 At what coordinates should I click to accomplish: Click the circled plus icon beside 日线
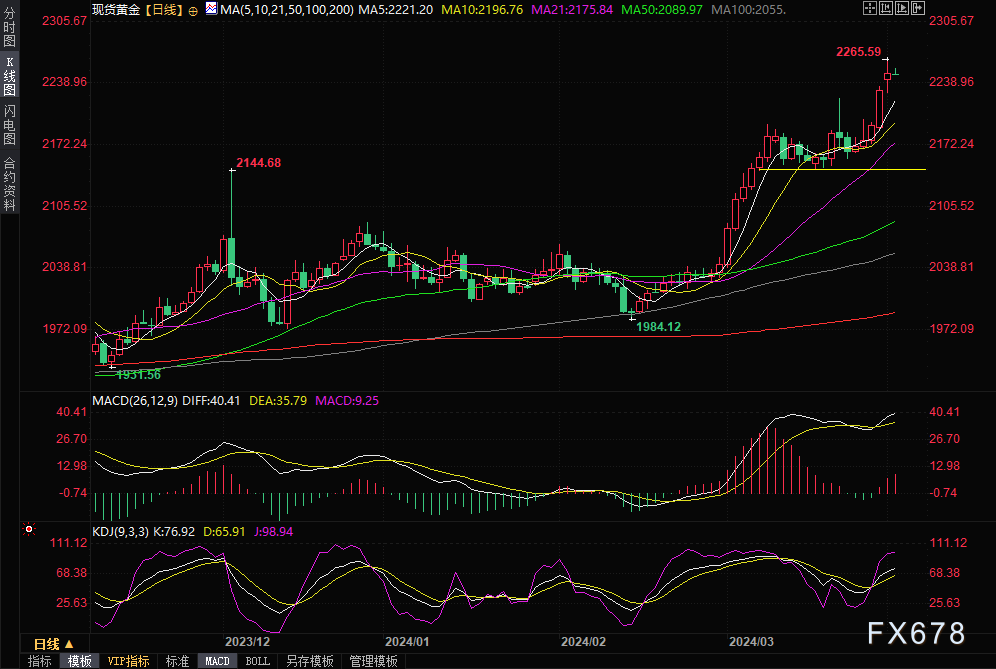click(193, 9)
